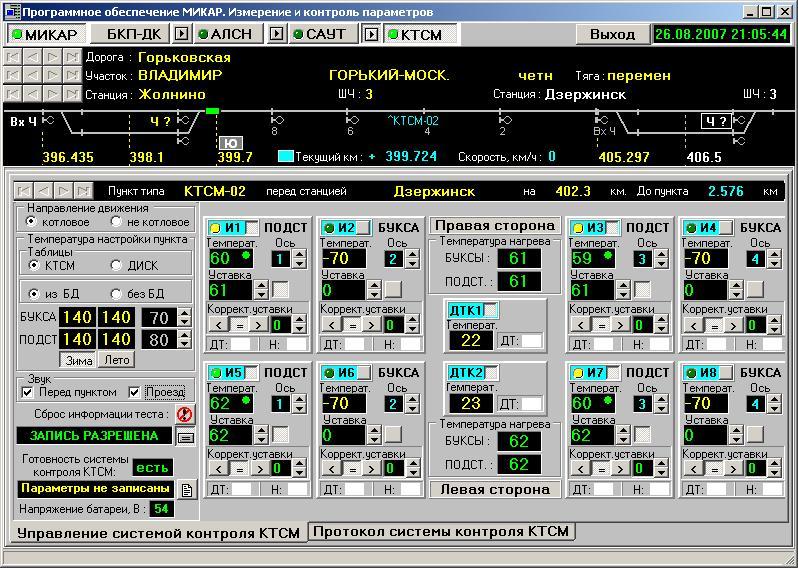798x568 pixels.
Task: Click the icon beside ЗАПИСЬ РАЗРЕШЕНА
Action: [185, 436]
